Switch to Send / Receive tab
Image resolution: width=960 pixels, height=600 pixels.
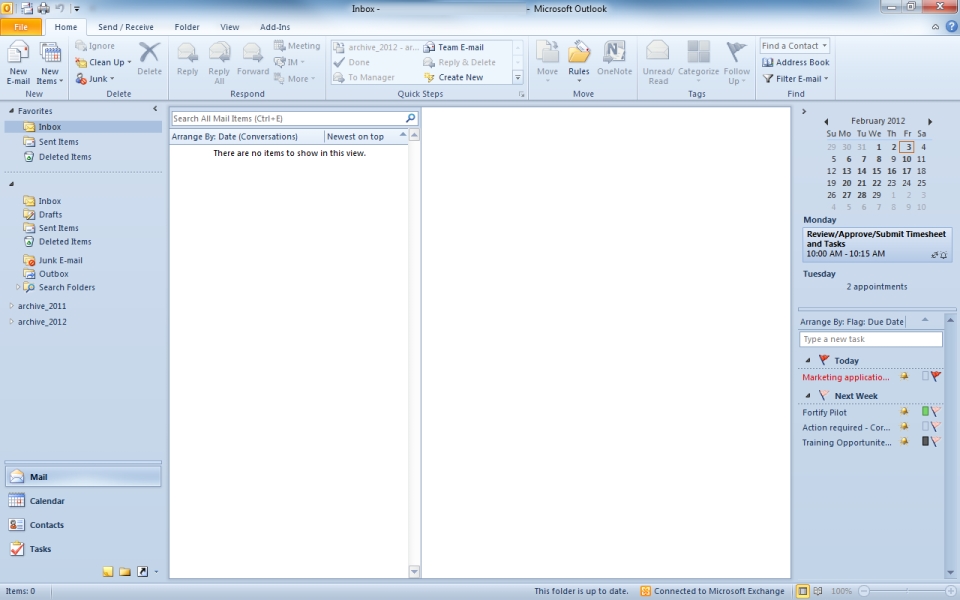pyautogui.click(x=126, y=27)
